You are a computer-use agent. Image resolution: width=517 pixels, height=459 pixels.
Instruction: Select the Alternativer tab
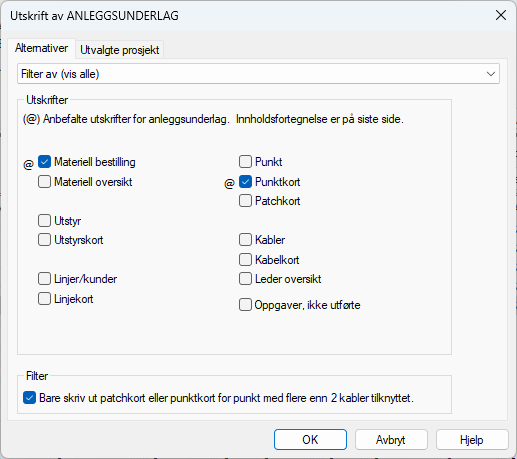(41, 48)
